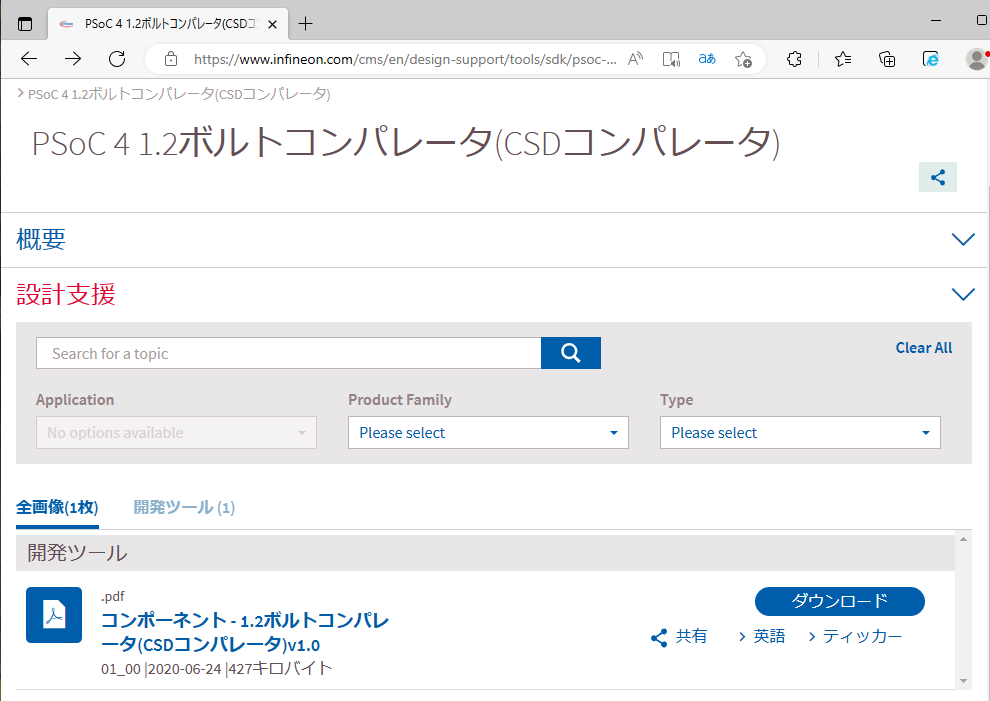Collapse the 設計支援 section chevron
Screen dimensions: 990x701
963,294
